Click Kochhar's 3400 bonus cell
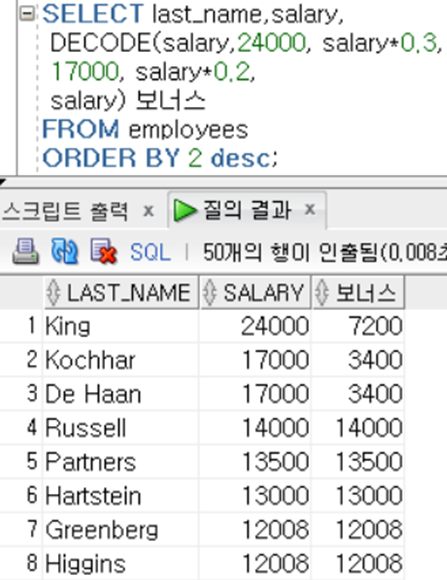Screen dimensions: 447x580 [358, 360]
